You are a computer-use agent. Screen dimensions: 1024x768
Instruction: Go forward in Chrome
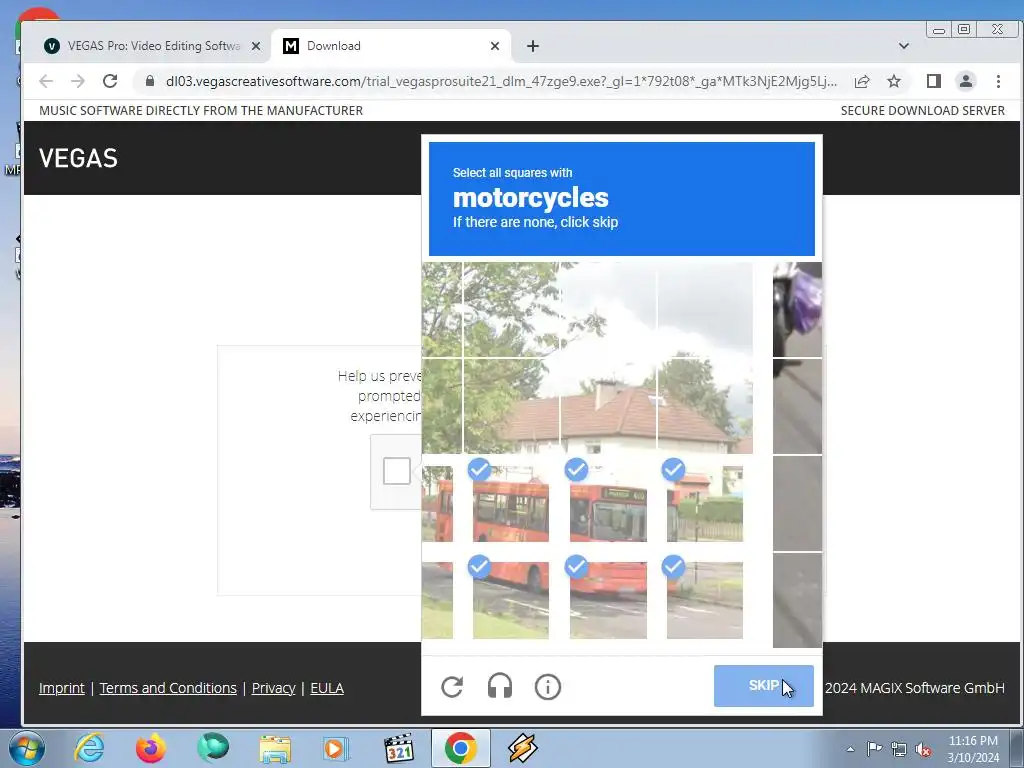point(78,81)
